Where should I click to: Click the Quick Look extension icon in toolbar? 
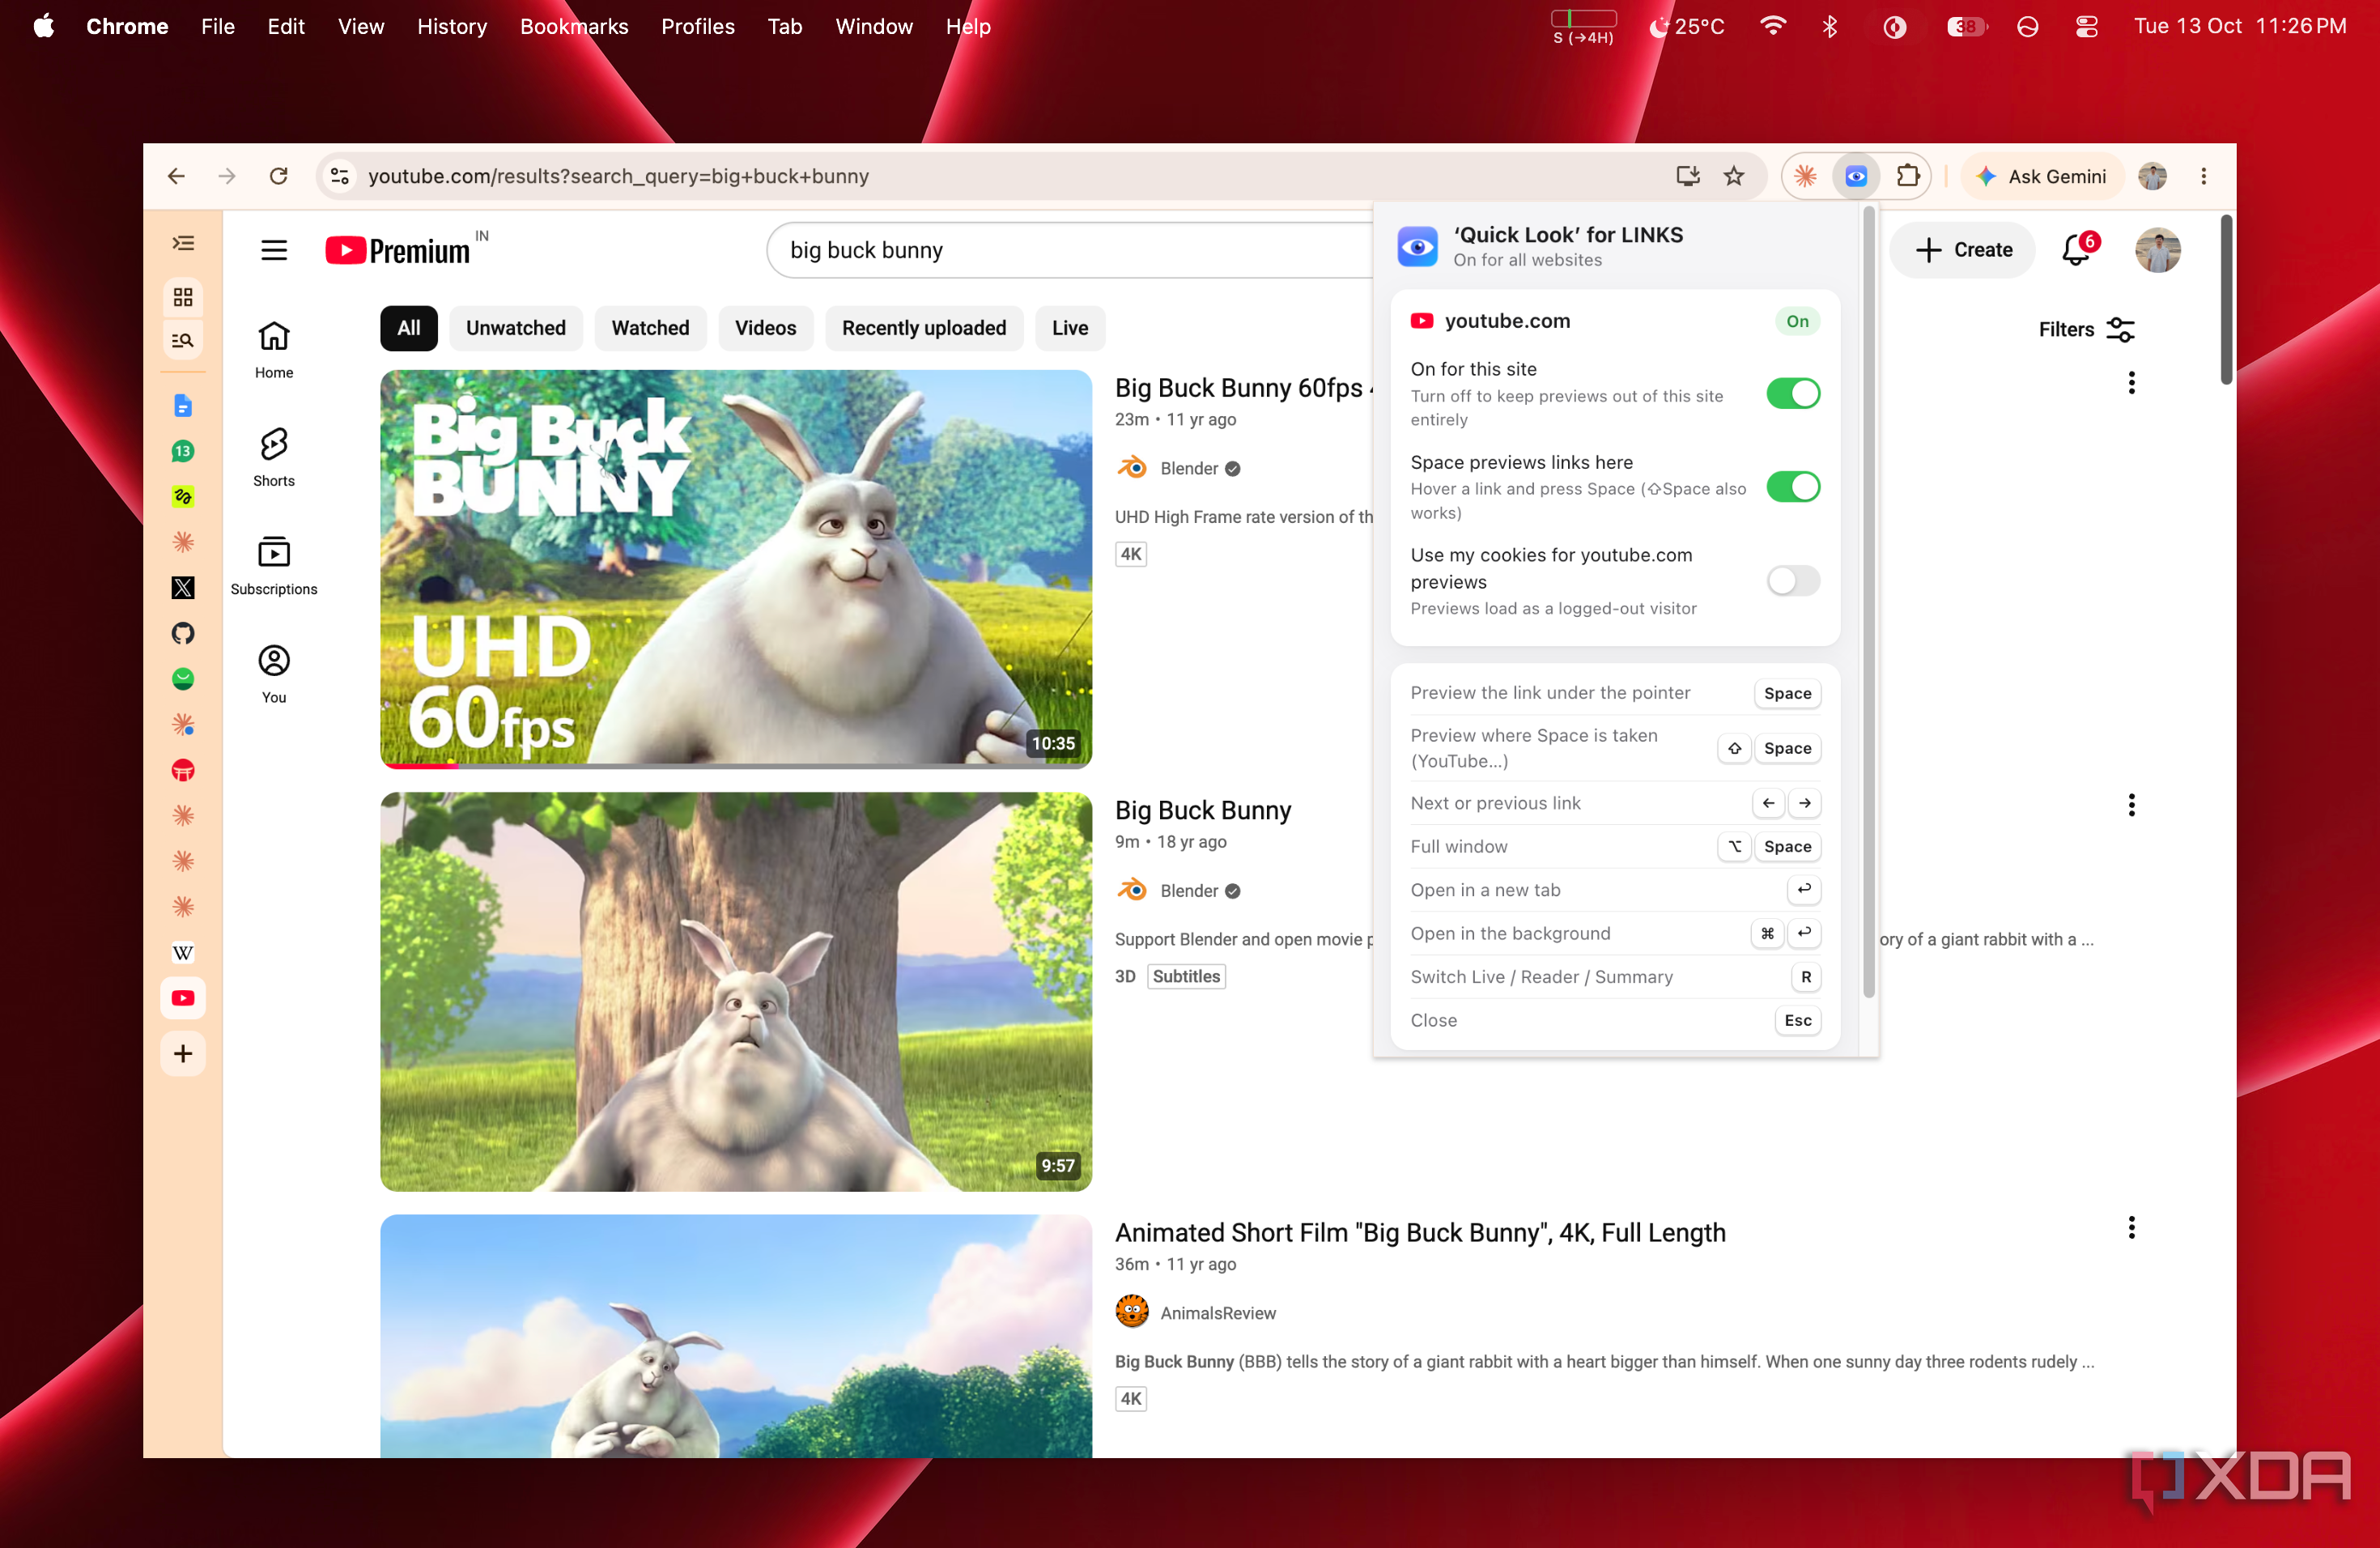[x=1855, y=177]
